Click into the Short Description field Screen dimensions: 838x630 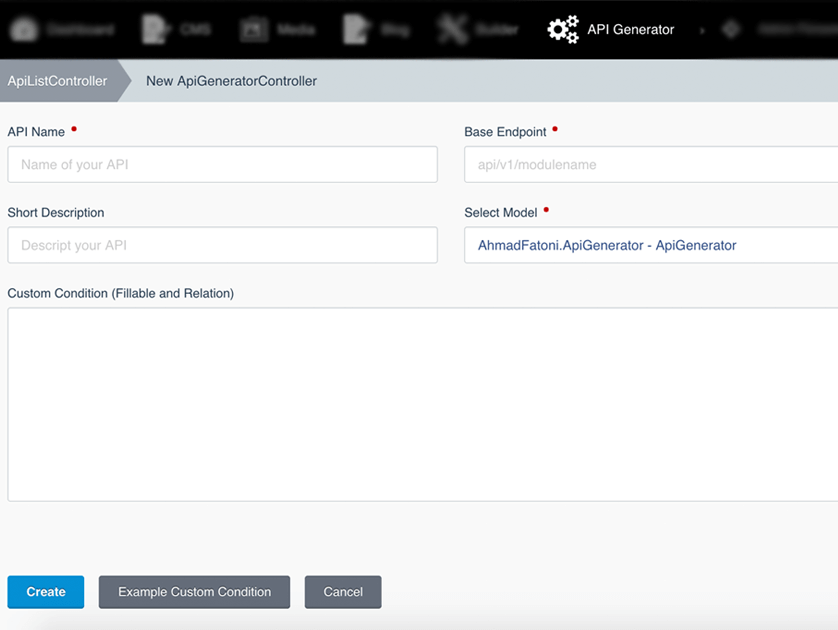coord(222,245)
